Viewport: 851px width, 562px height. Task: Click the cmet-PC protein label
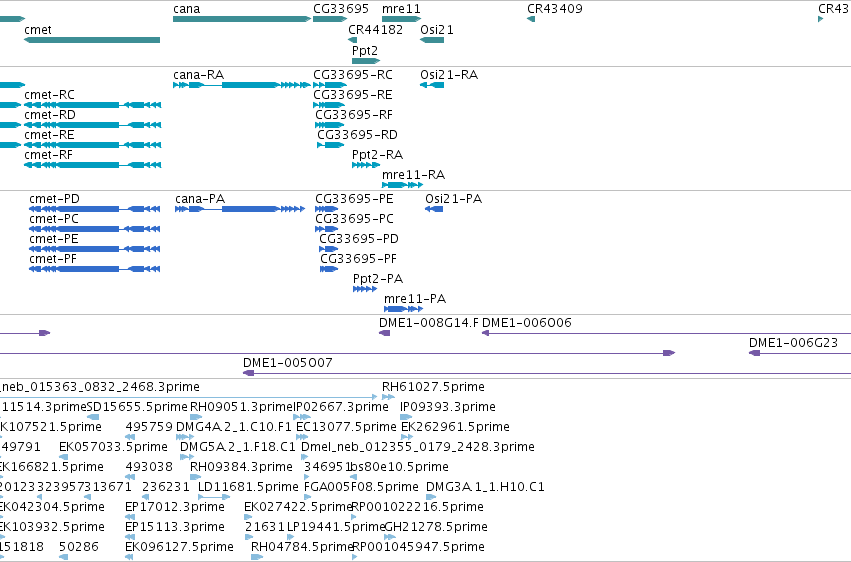tap(54, 219)
